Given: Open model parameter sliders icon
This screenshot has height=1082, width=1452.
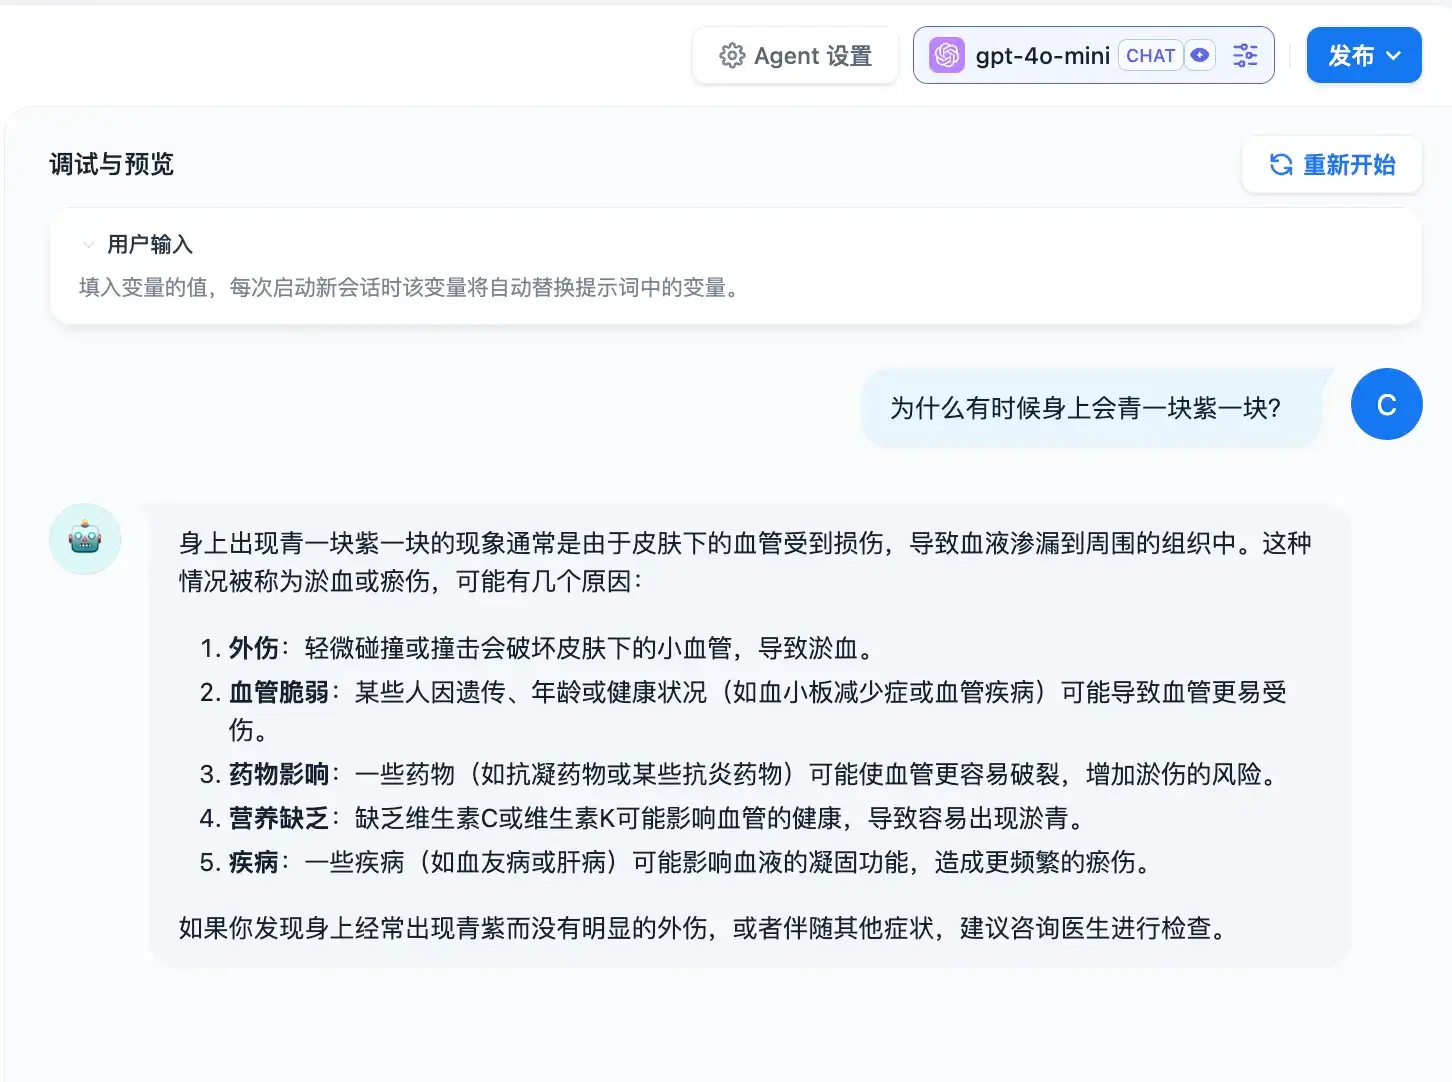Looking at the screenshot, I should click(x=1245, y=56).
